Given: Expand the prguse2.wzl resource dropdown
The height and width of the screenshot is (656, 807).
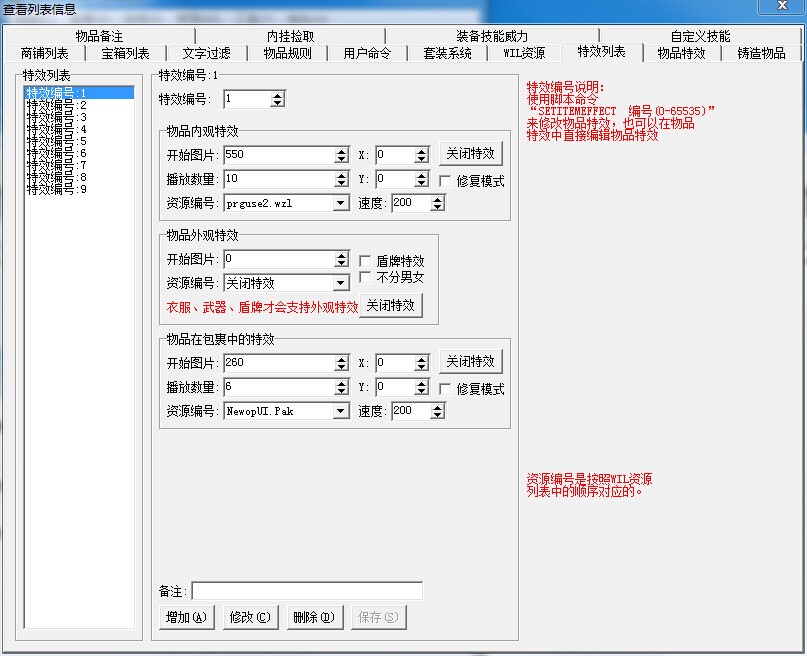Looking at the screenshot, I should 340,203.
